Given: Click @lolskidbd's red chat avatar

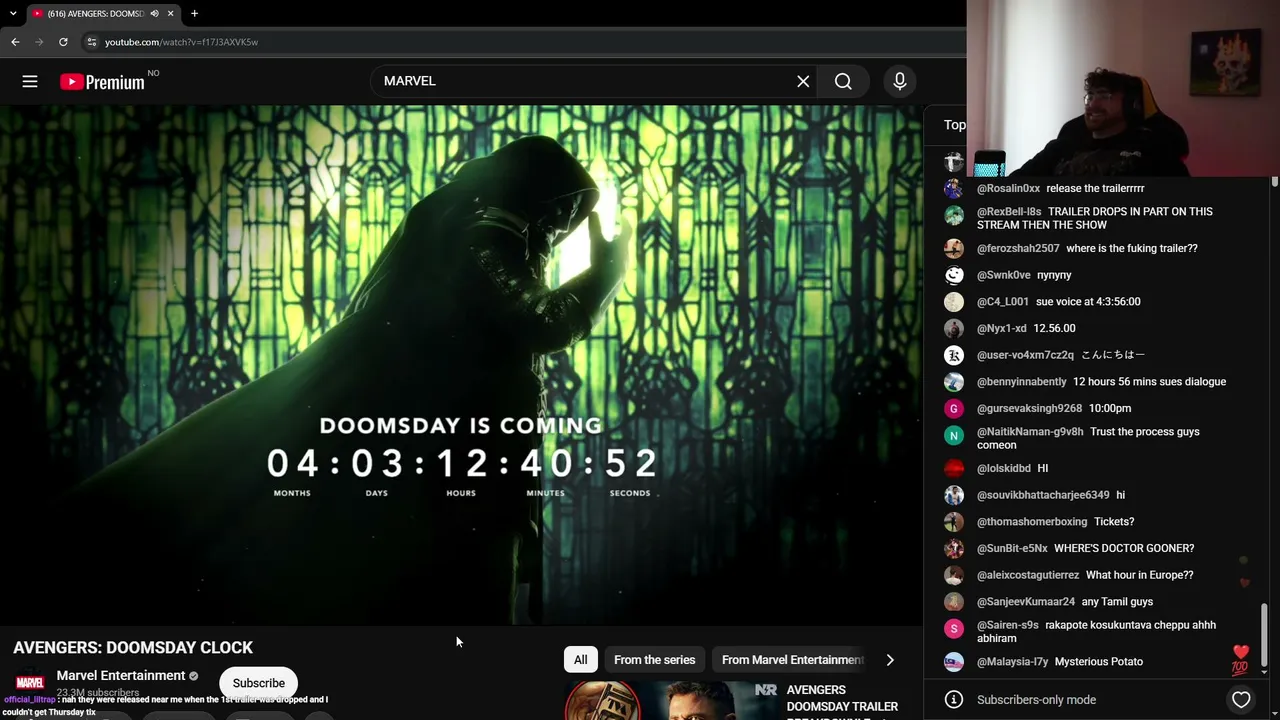Looking at the screenshot, I should coord(954,468).
